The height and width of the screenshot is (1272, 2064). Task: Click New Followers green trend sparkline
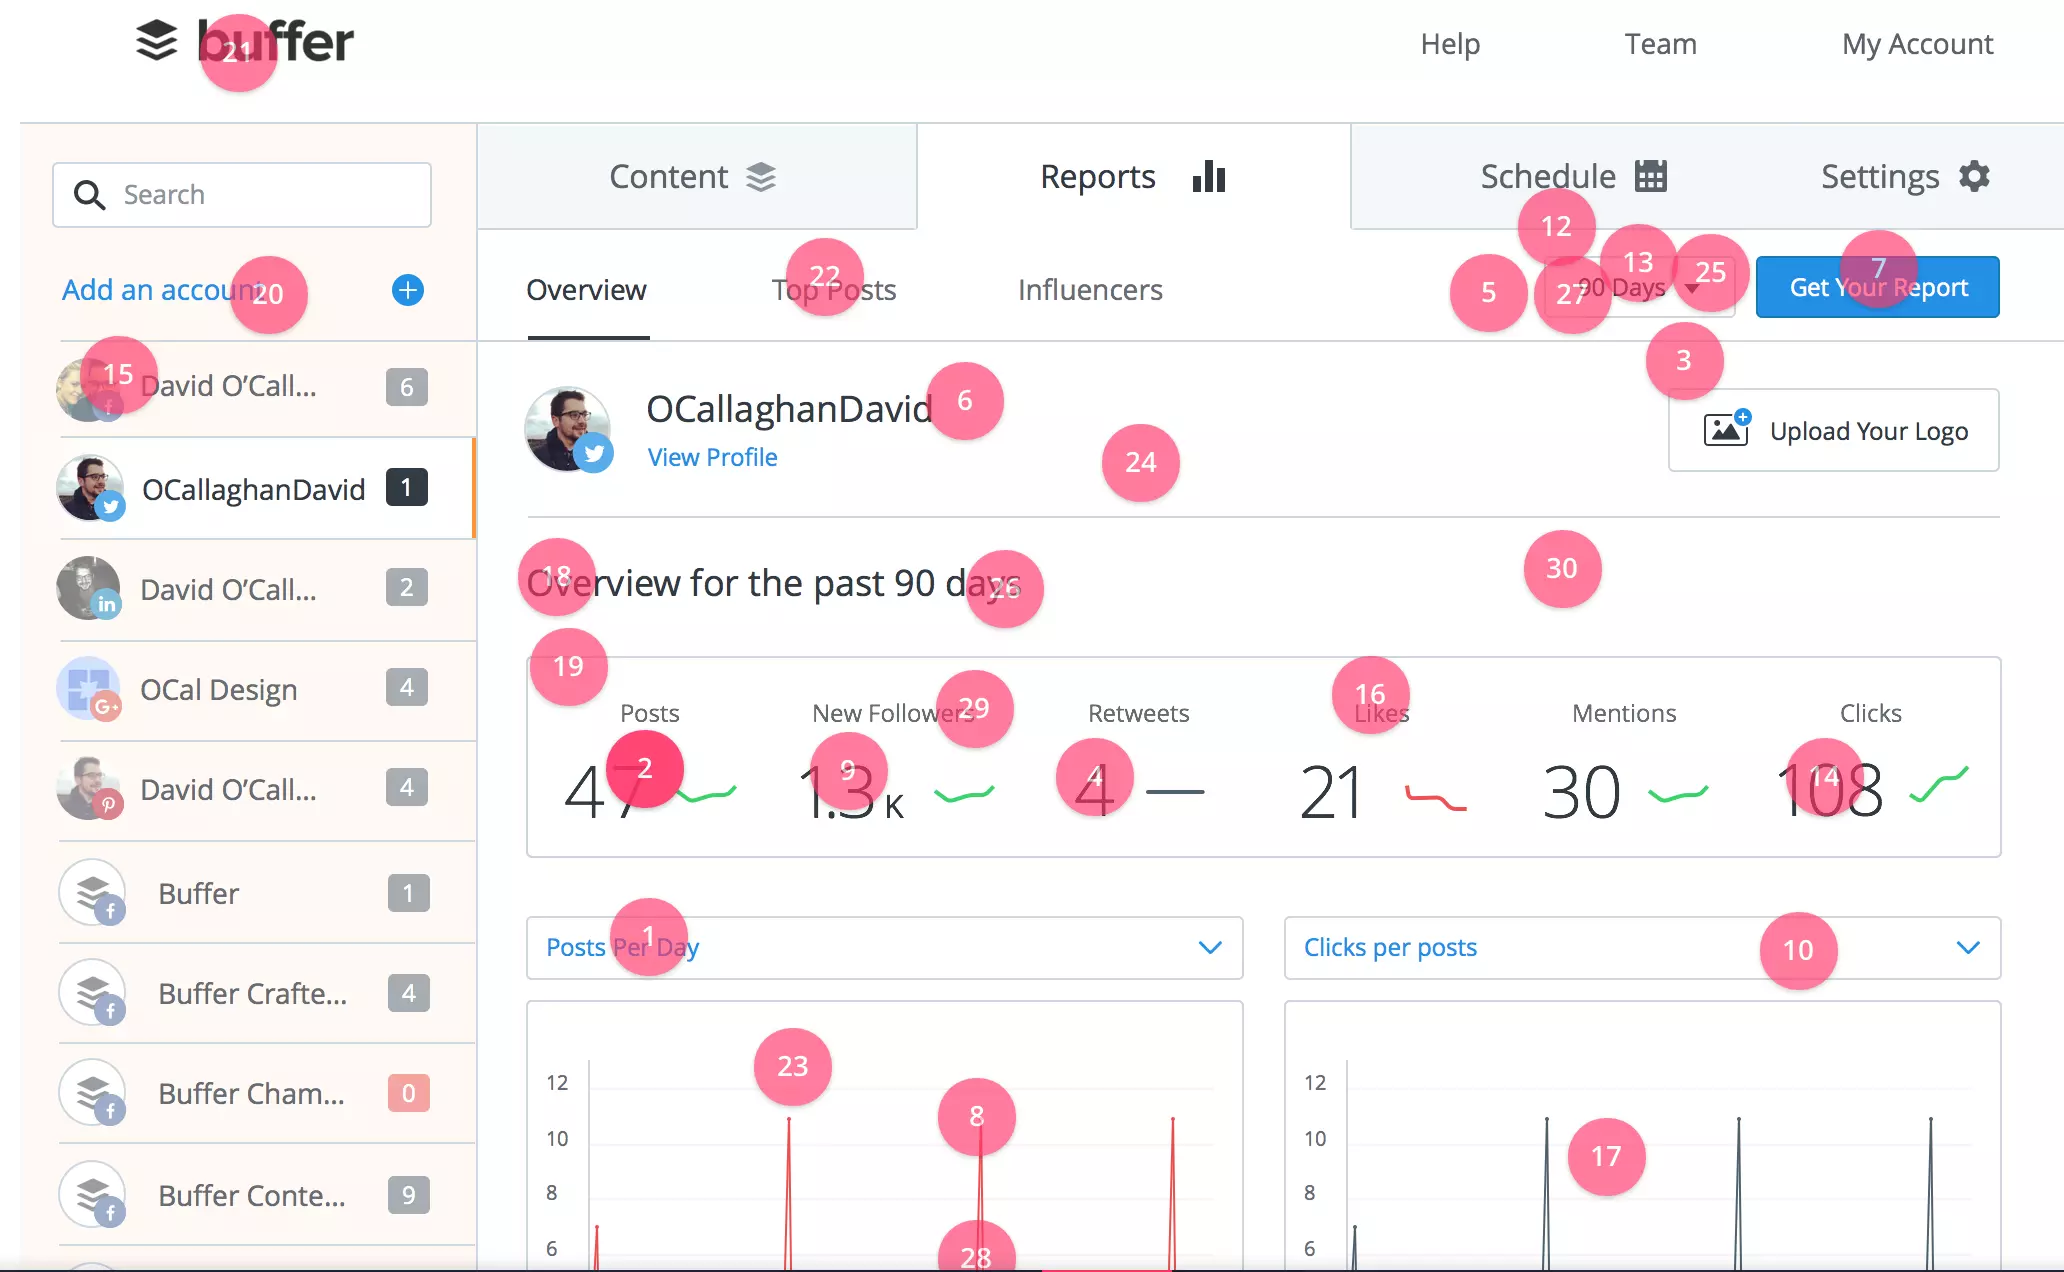[x=964, y=794]
